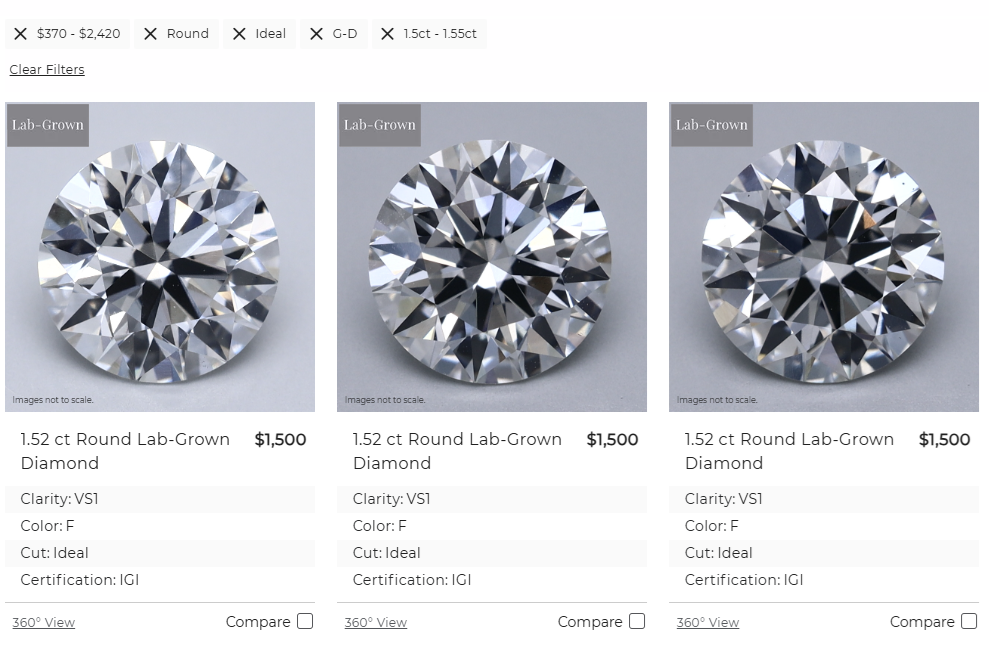
Task: Open 360° View of the third diamond
Action: (x=708, y=623)
